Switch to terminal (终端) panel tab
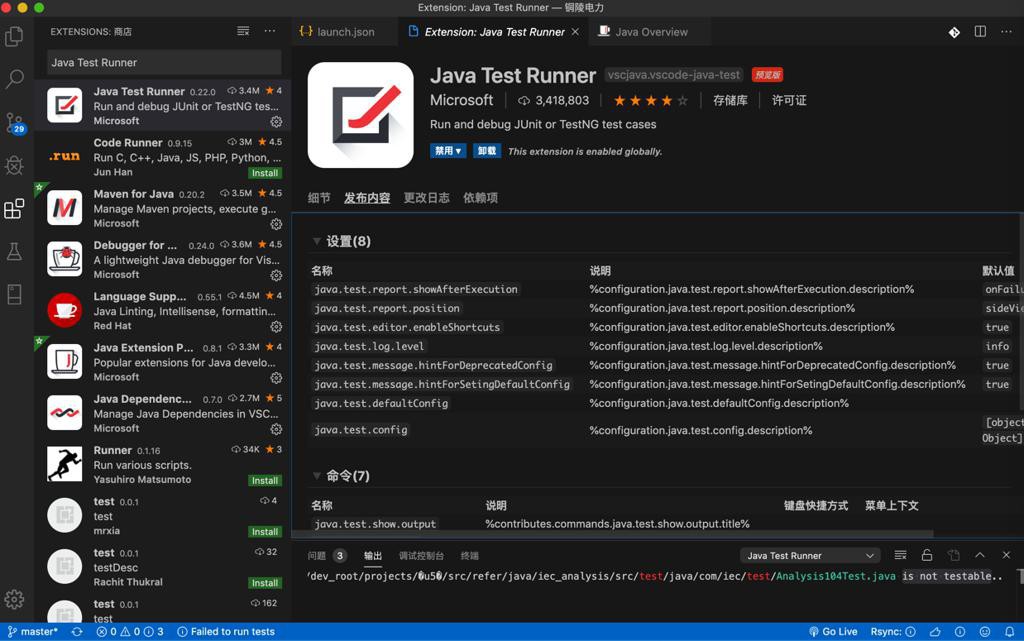1024x641 pixels. click(x=470, y=555)
